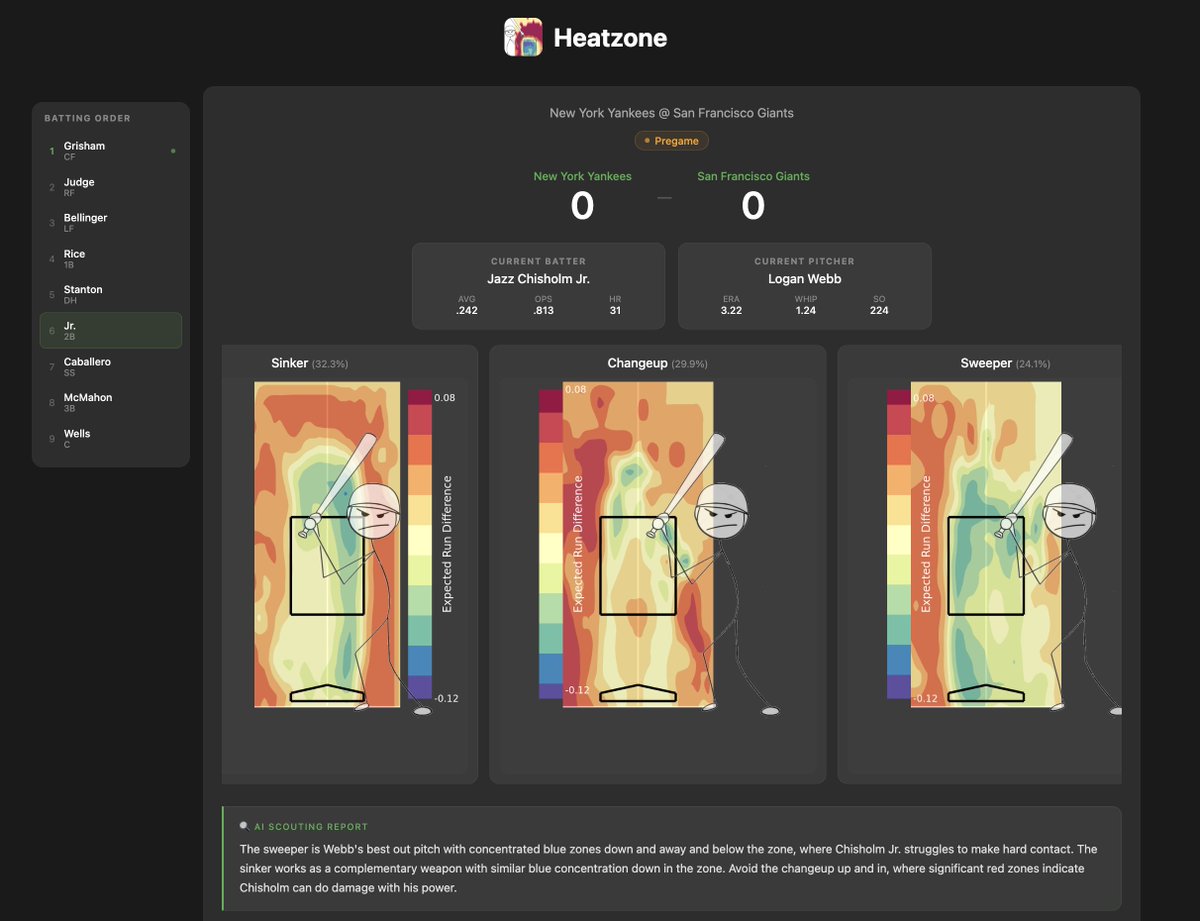Click the SO 224 stat

coord(879,305)
